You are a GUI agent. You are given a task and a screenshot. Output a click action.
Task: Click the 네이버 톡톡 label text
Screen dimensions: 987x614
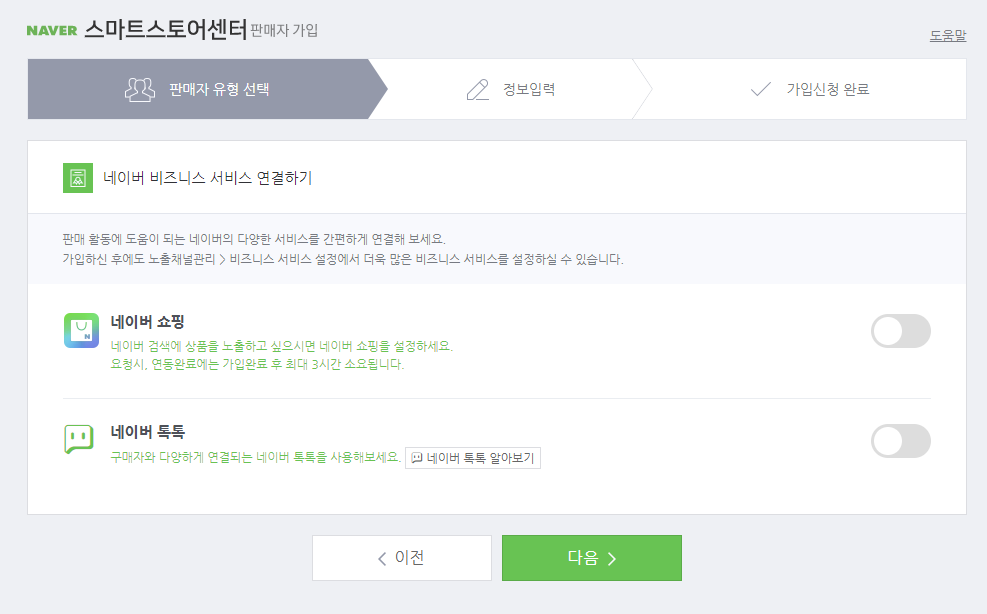pos(147,432)
